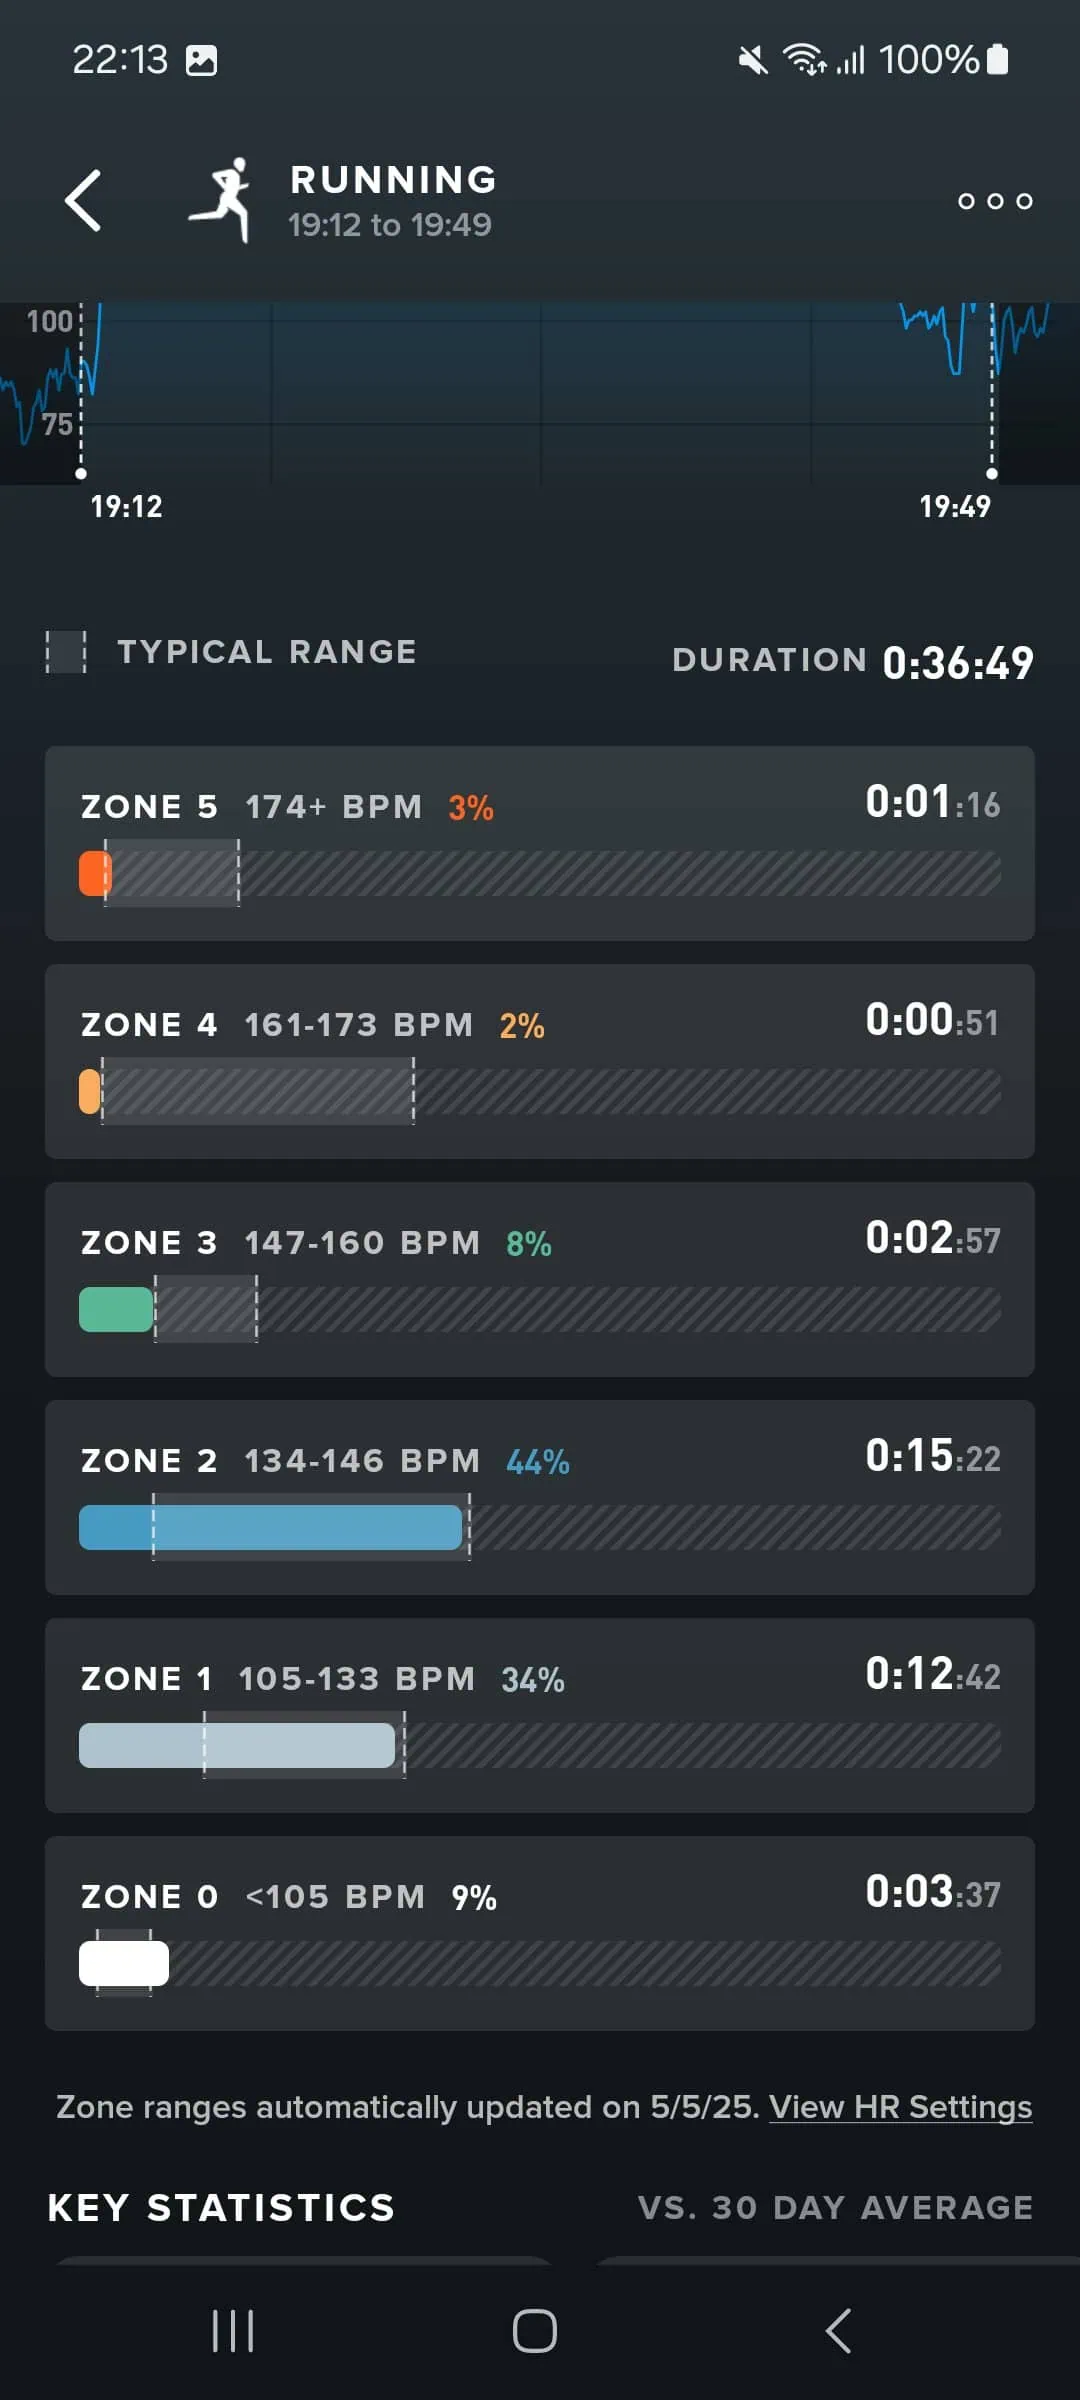Viewport: 1080px width, 2400px height.
Task: Tap the white Zone 0 bar
Action: coord(124,1964)
